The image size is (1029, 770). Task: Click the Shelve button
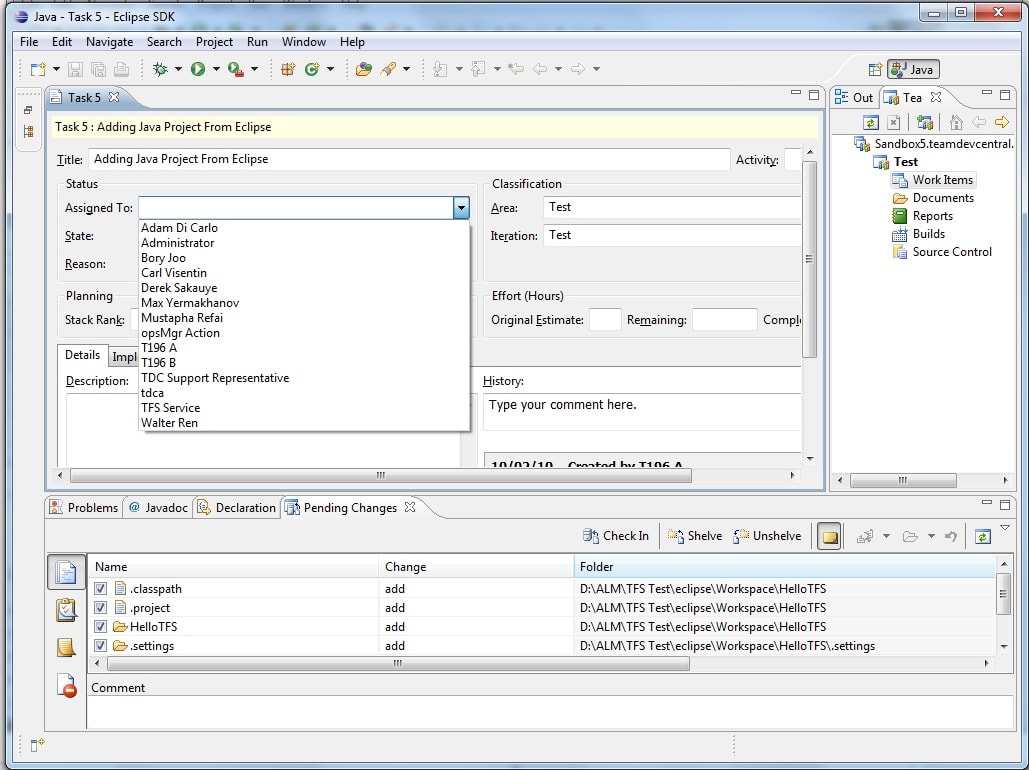pos(695,536)
